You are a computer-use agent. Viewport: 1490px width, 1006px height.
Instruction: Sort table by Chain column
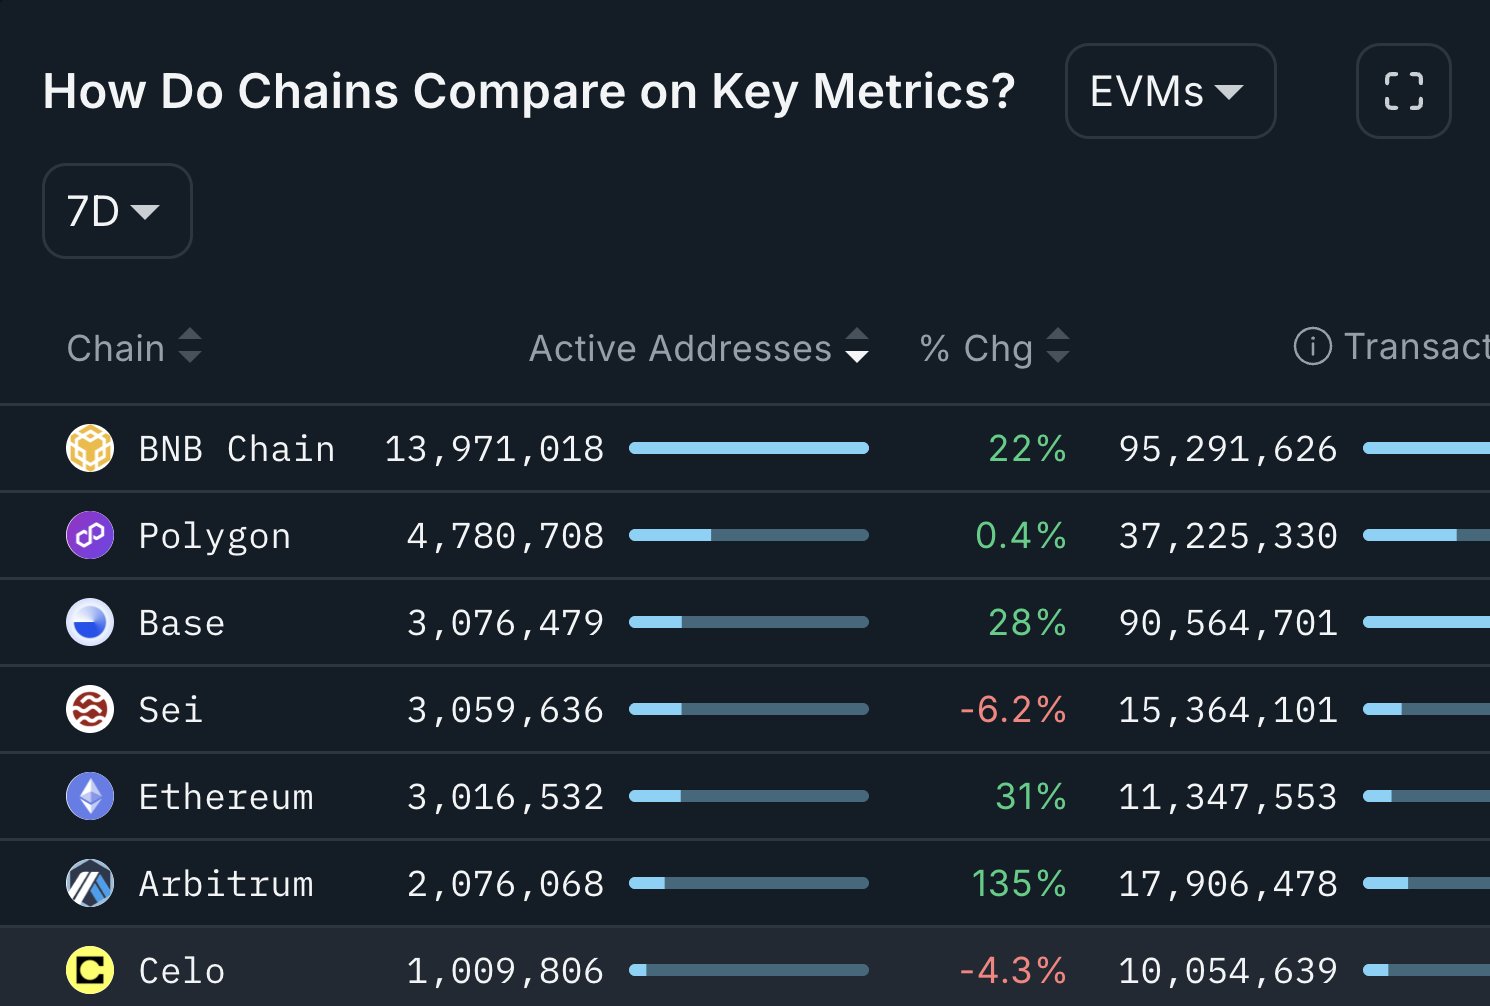134,348
